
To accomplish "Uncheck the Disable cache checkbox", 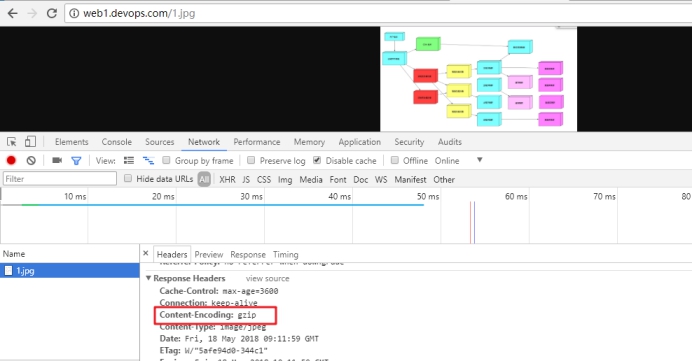I will click(317, 160).
